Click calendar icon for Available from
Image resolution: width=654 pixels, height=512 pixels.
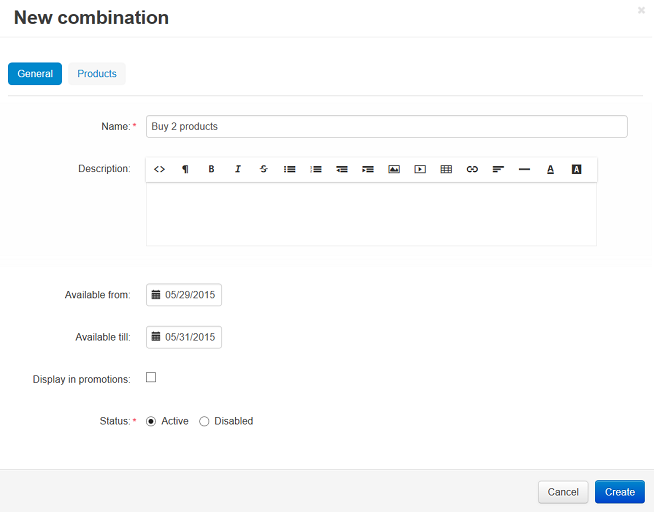(x=156, y=295)
